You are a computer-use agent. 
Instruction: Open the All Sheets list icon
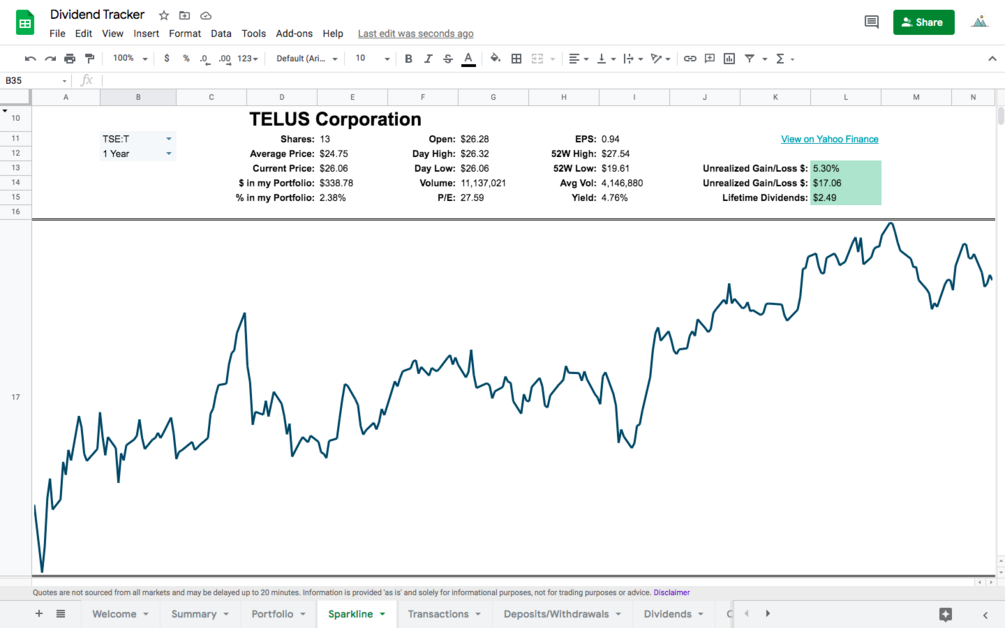click(61, 614)
